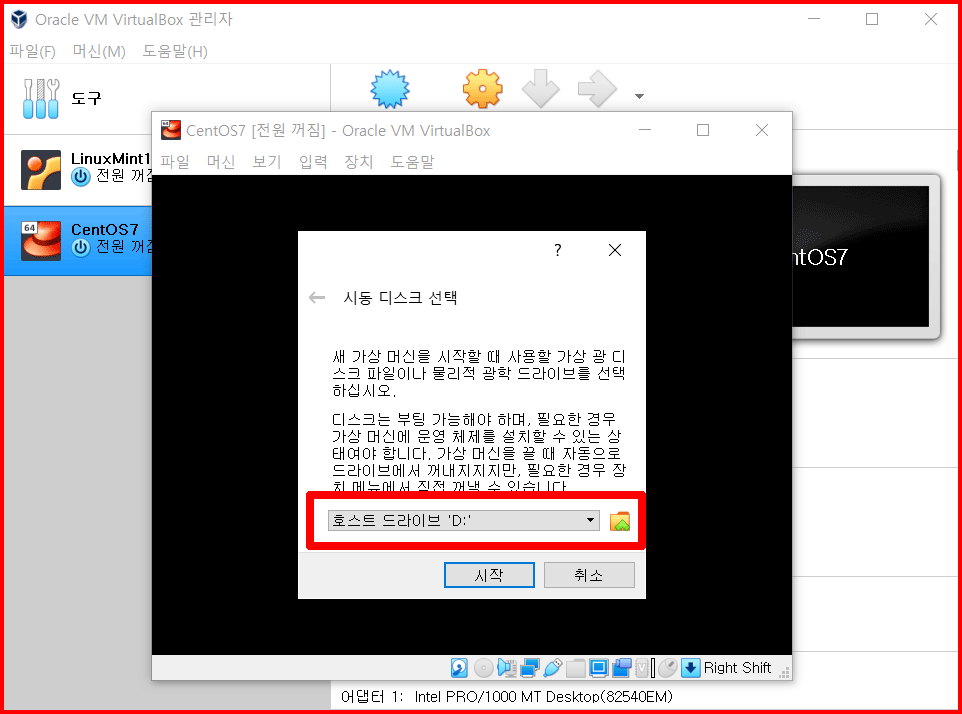This screenshot has height=714, width=962.
Task: Select the LinuxMint VM in the manager list
Action: (79, 170)
